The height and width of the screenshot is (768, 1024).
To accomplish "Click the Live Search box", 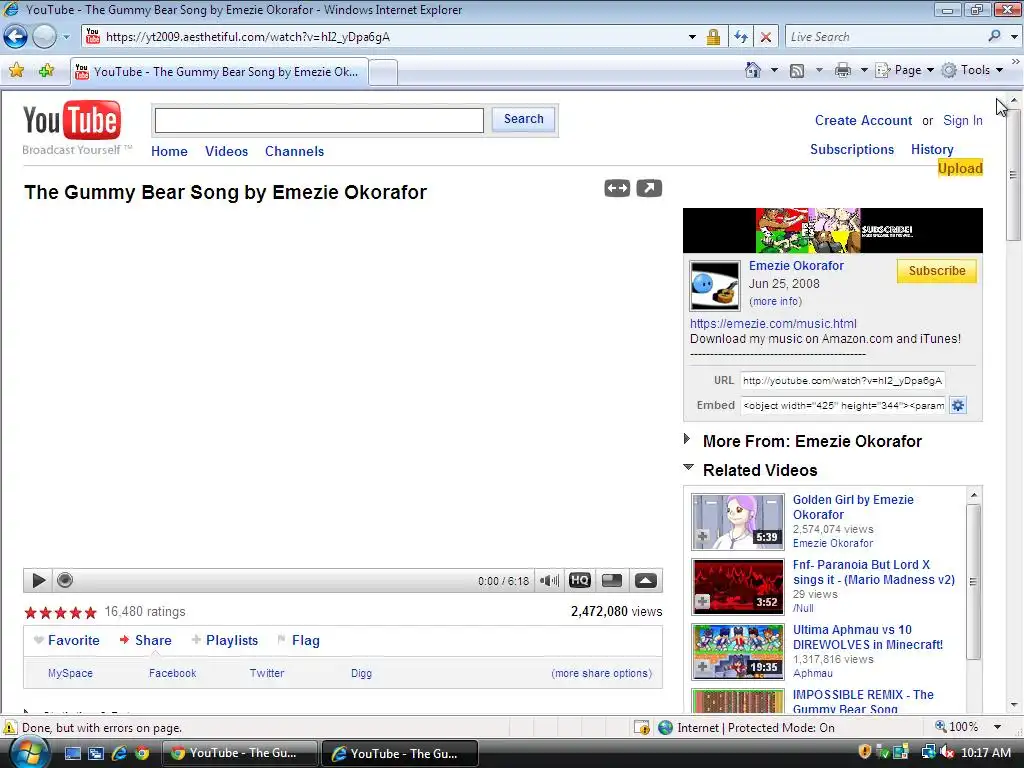I will 885,37.
